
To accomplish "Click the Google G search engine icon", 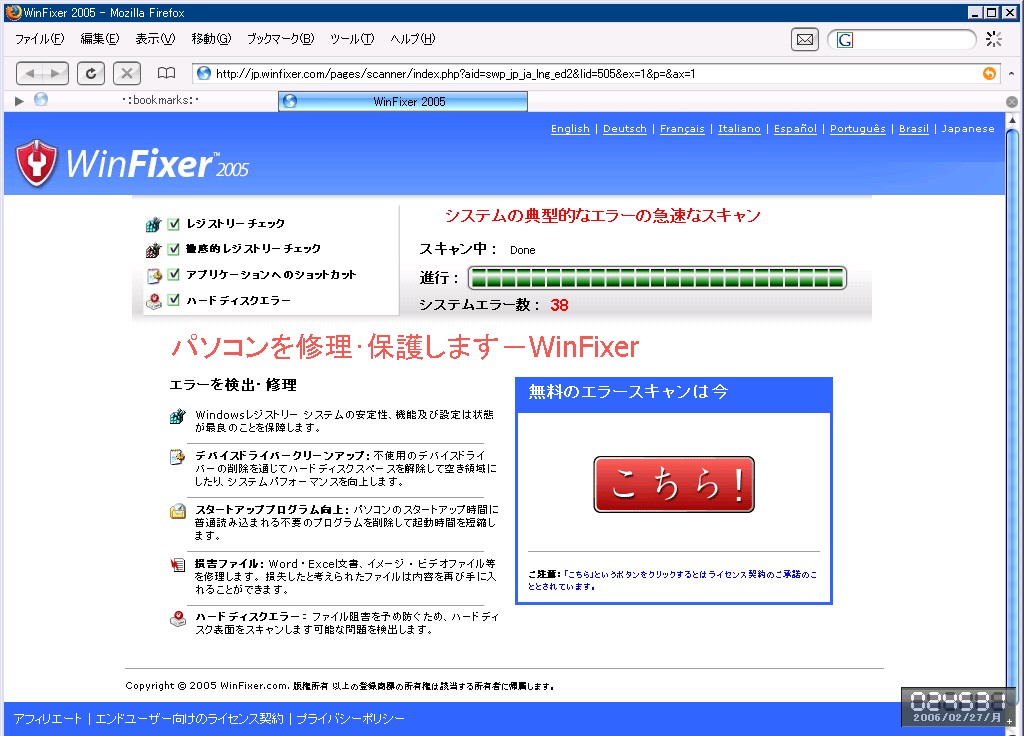I will (844, 40).
